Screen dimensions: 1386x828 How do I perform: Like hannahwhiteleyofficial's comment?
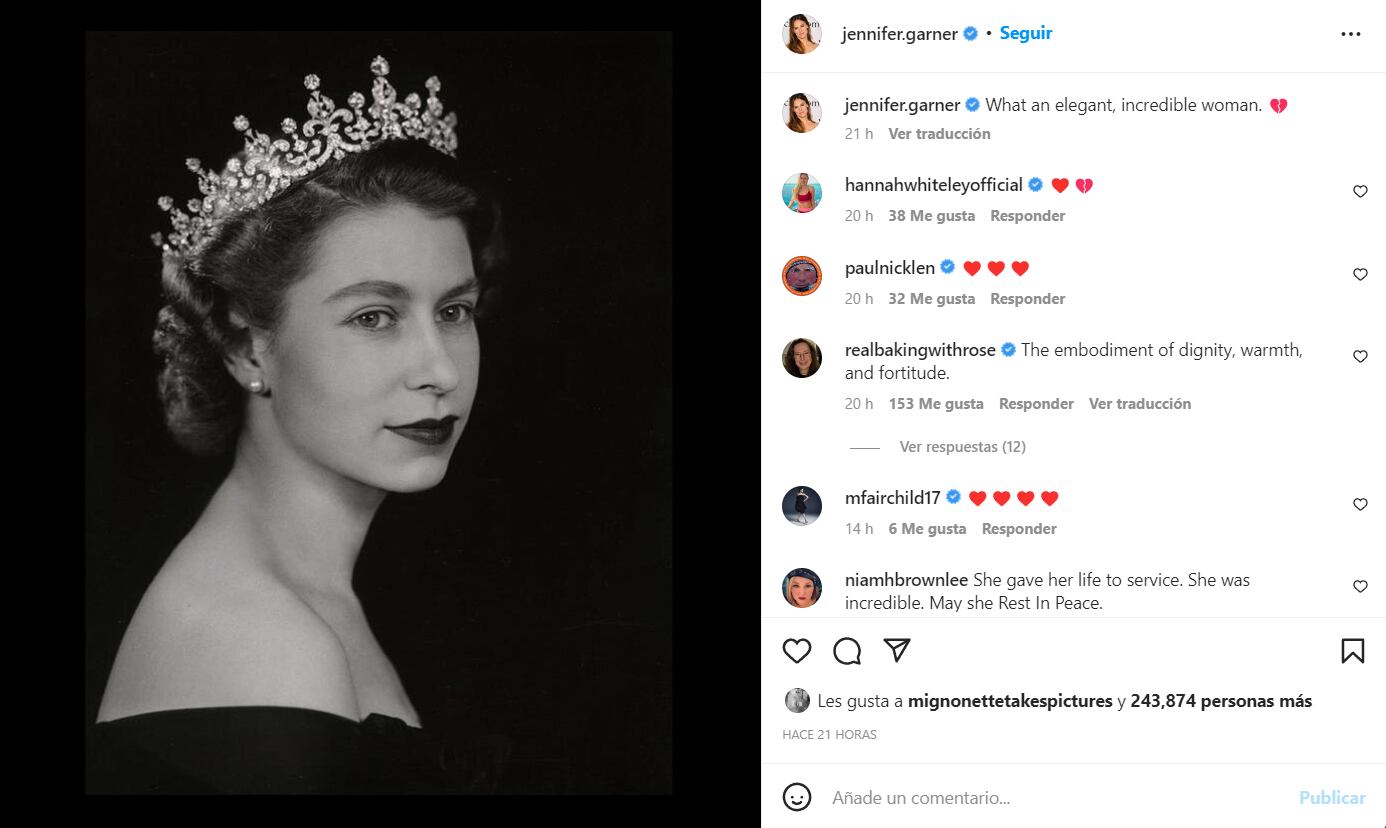click(1360, 192)
